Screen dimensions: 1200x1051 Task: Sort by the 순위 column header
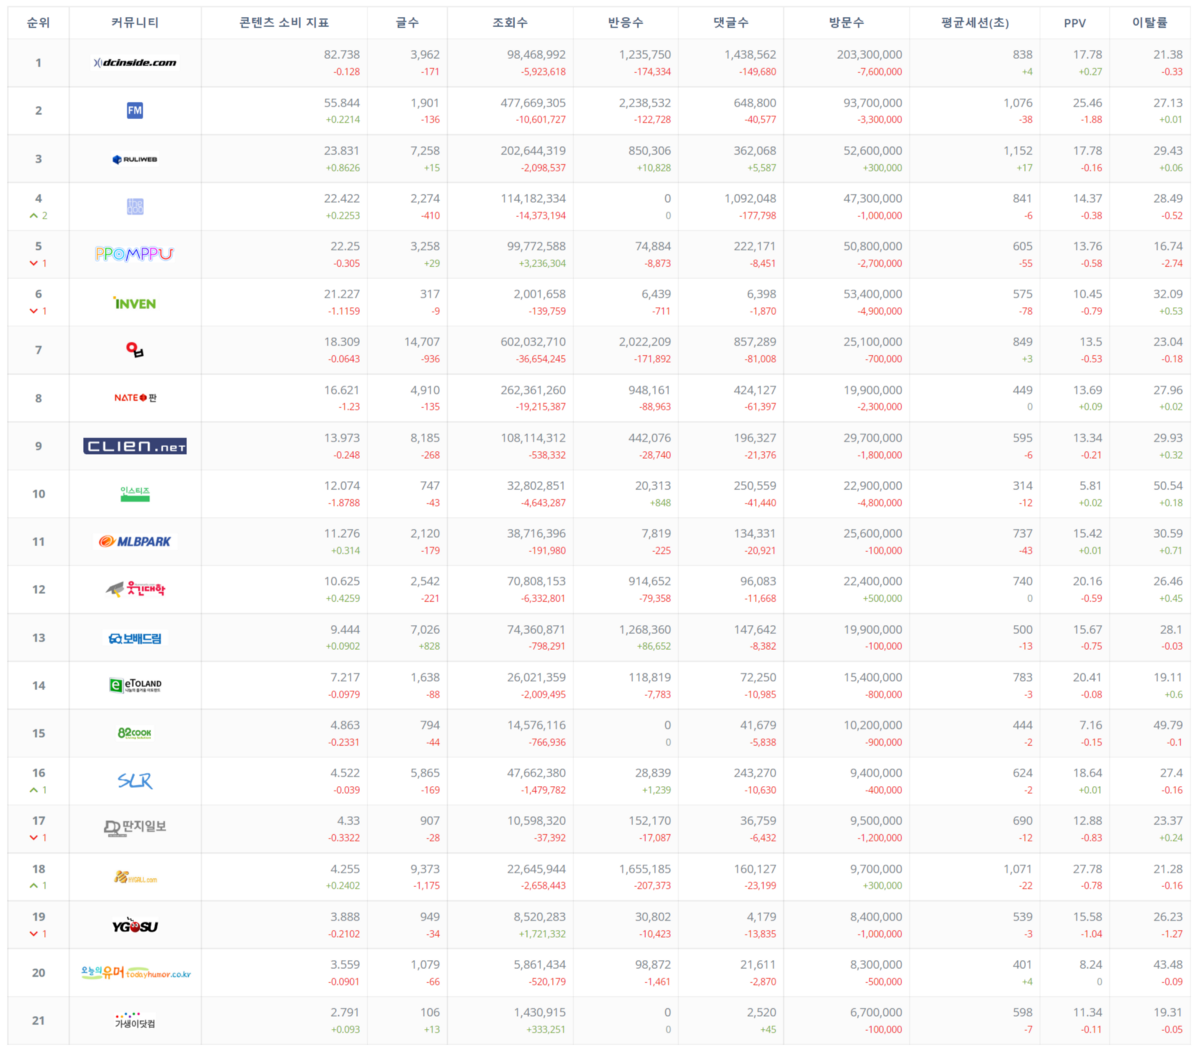38,22
